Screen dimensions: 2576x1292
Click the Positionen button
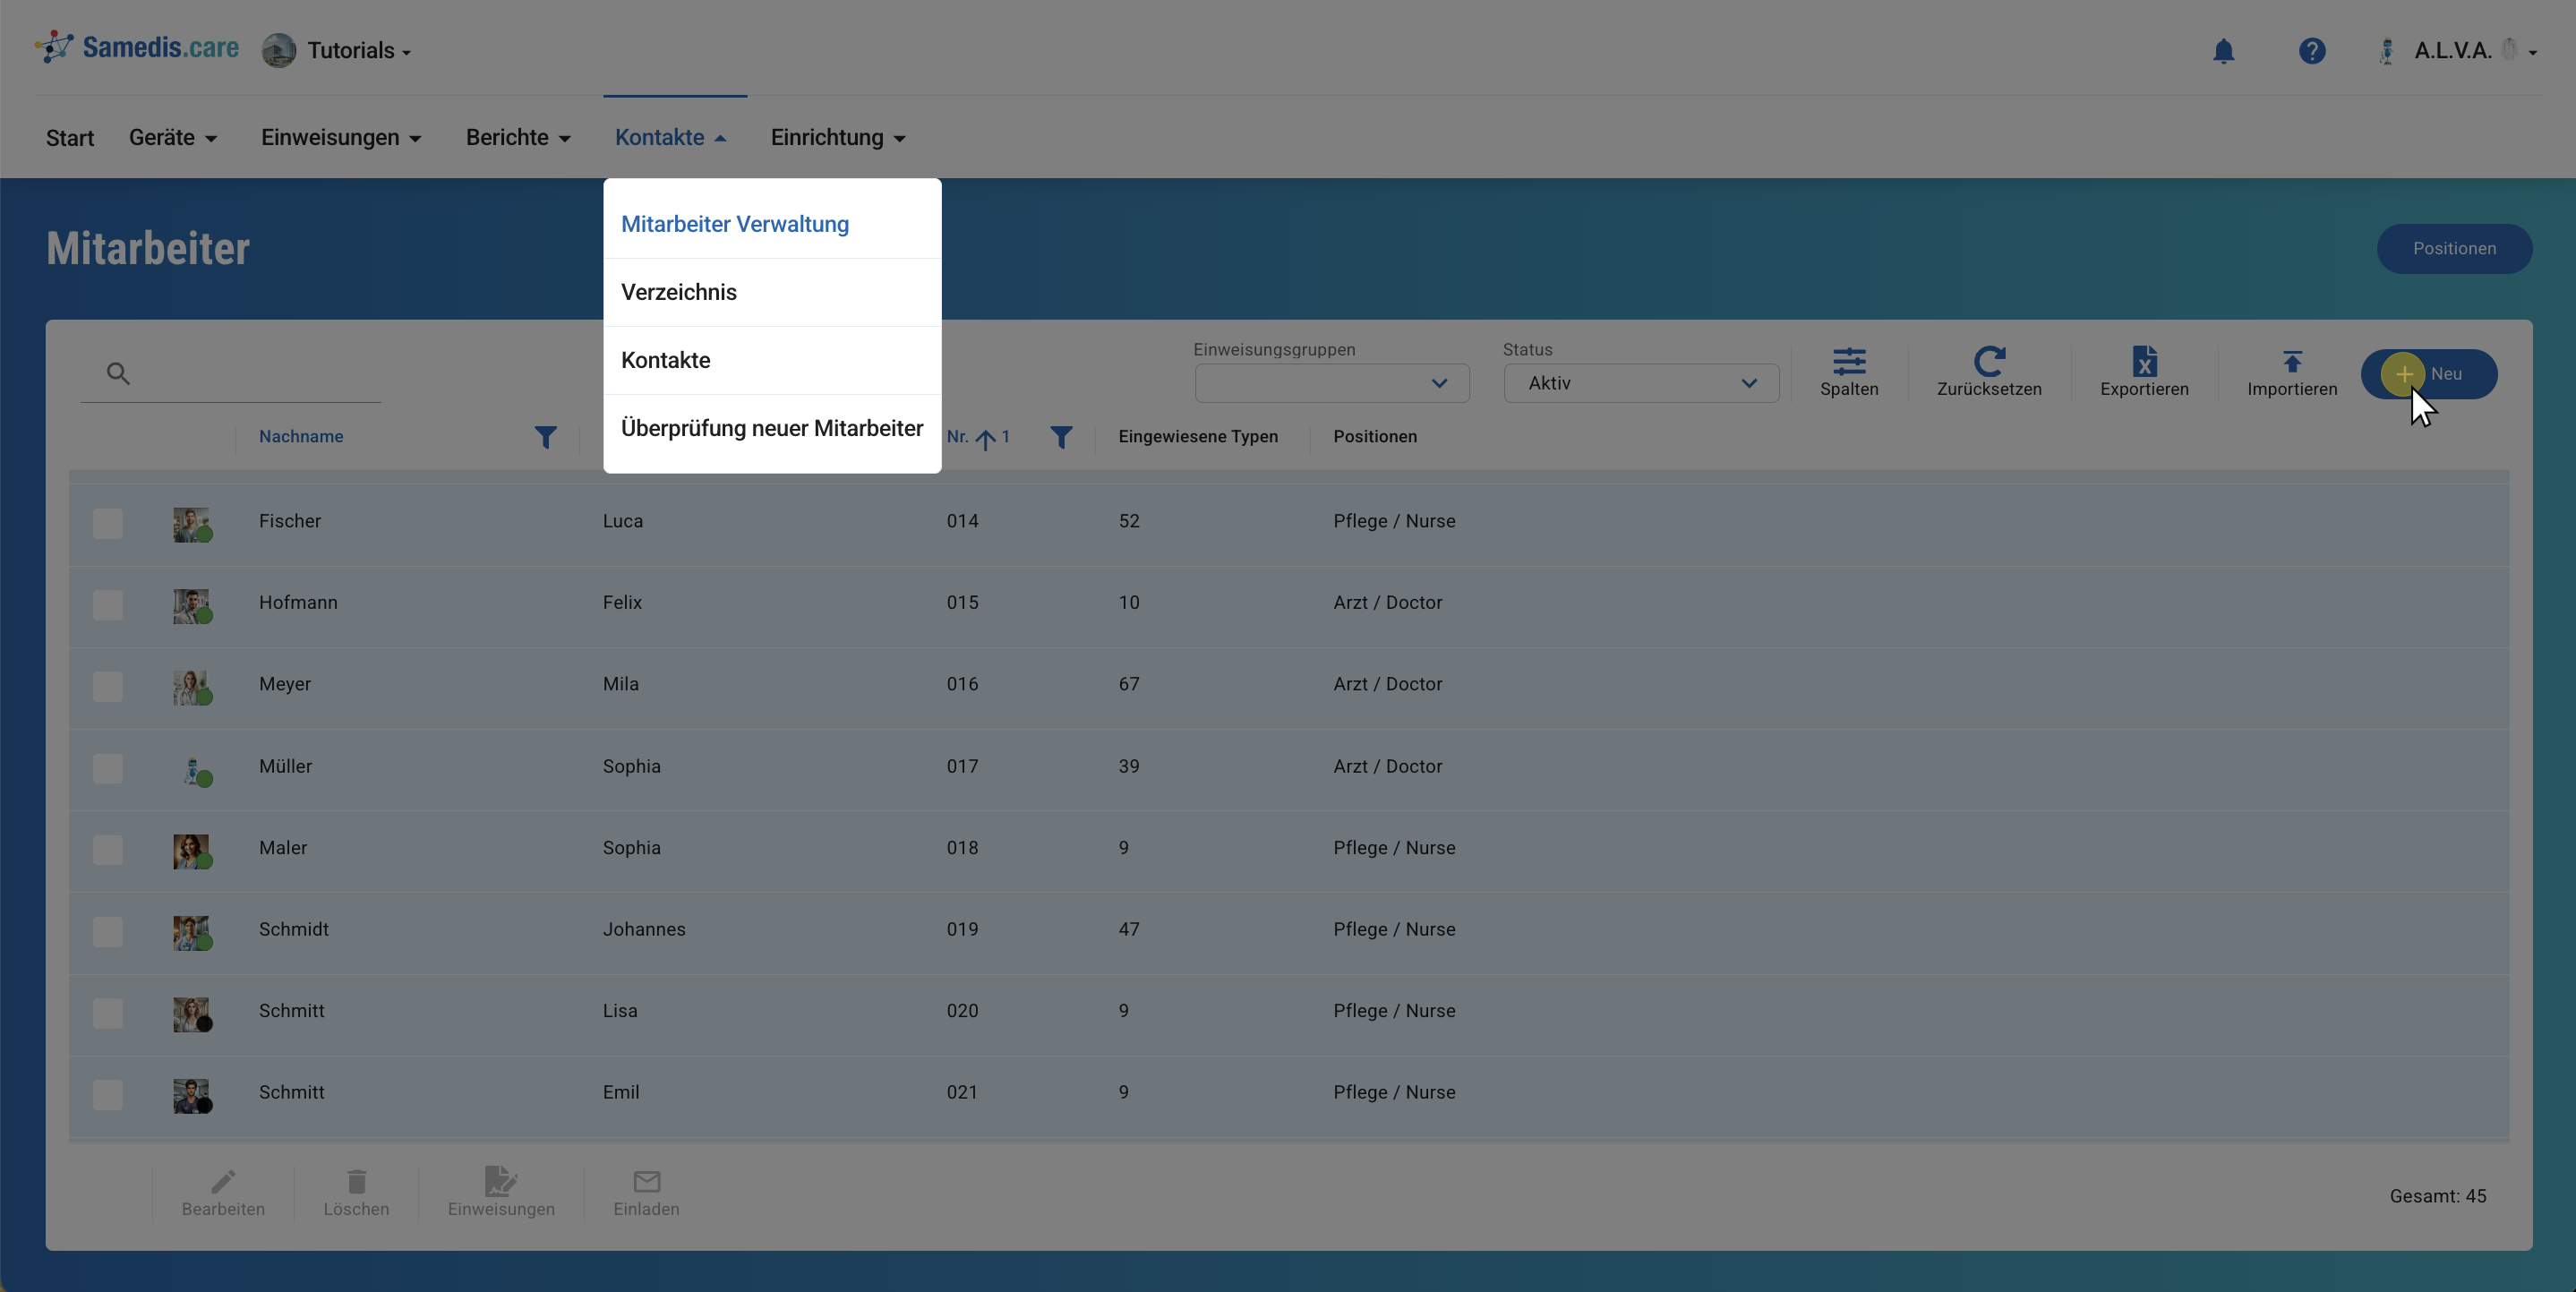click(x=2453, y=248)
